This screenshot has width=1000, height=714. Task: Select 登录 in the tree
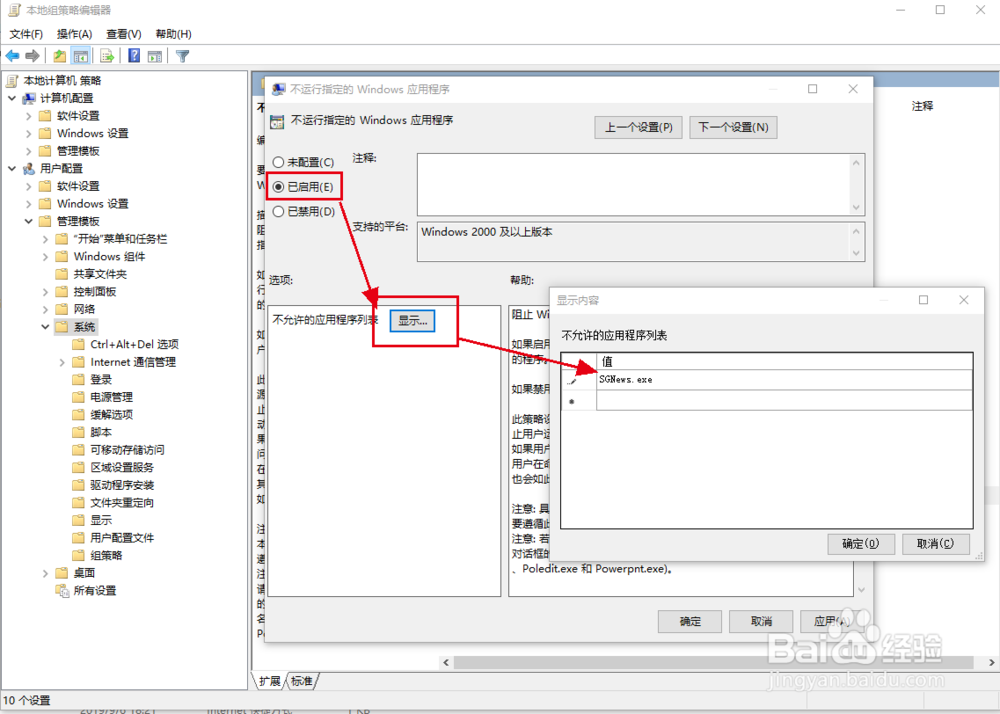coord(101,379)
